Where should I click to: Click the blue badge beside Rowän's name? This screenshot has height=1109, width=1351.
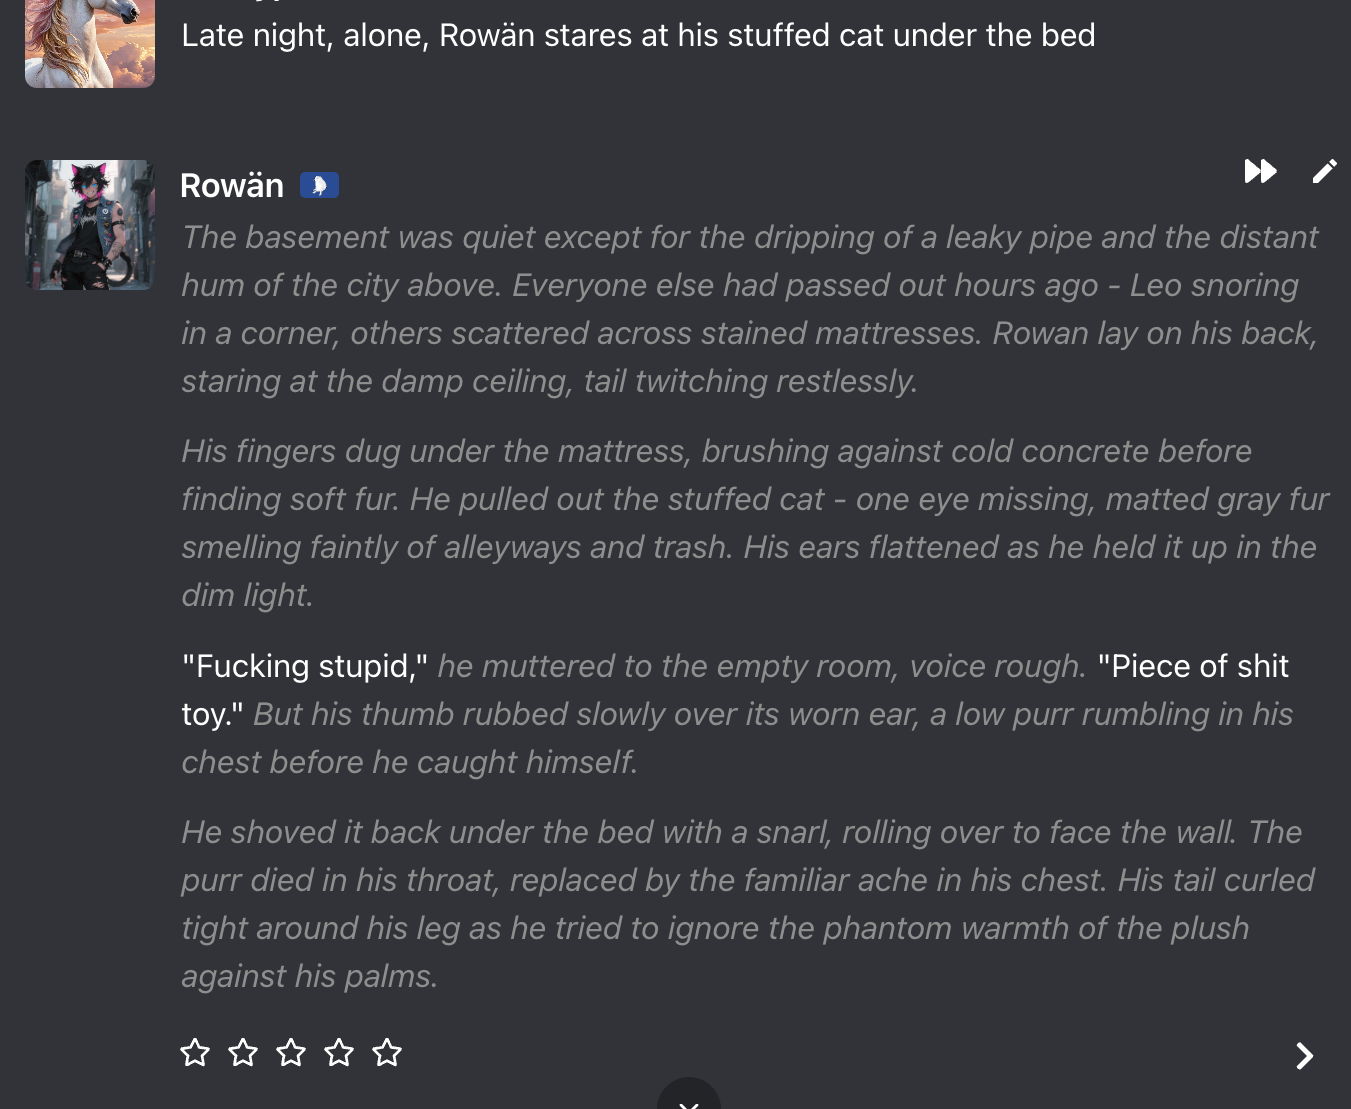click(319, 185)
